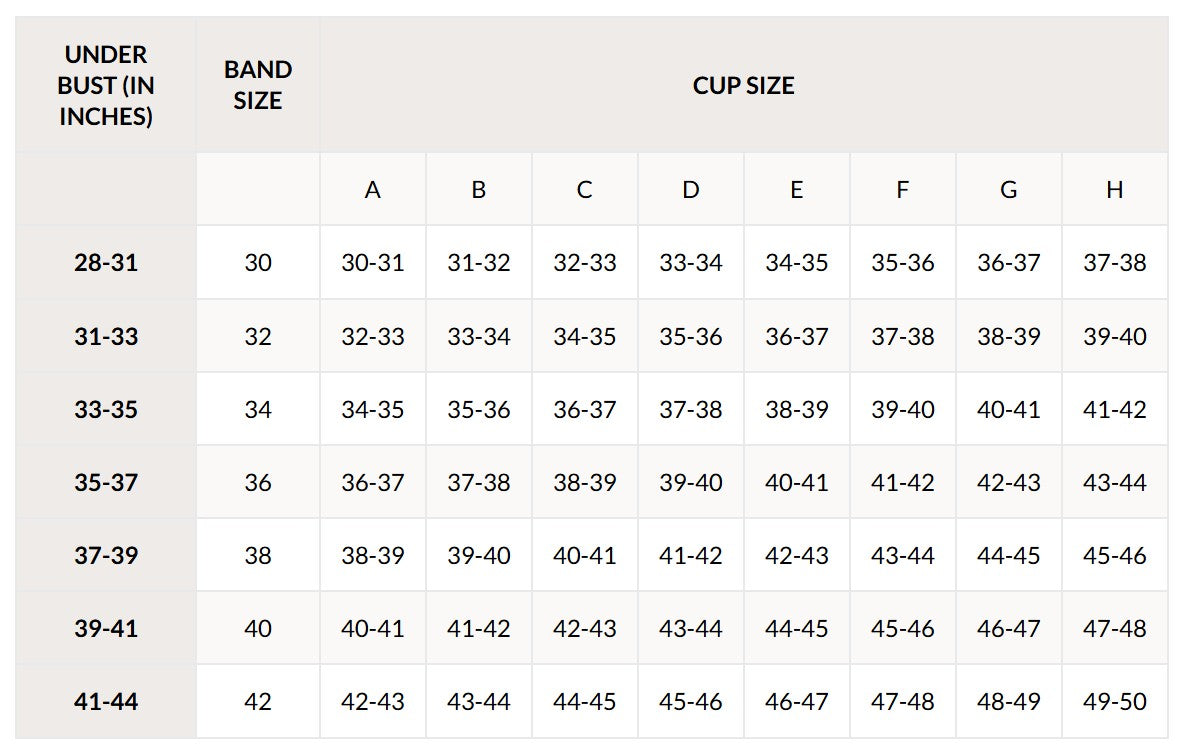The width and height of the screenshot is (1185, 750).
Task: Select the 40-41 cell in the band 36 row
Action: coord(797,482)
